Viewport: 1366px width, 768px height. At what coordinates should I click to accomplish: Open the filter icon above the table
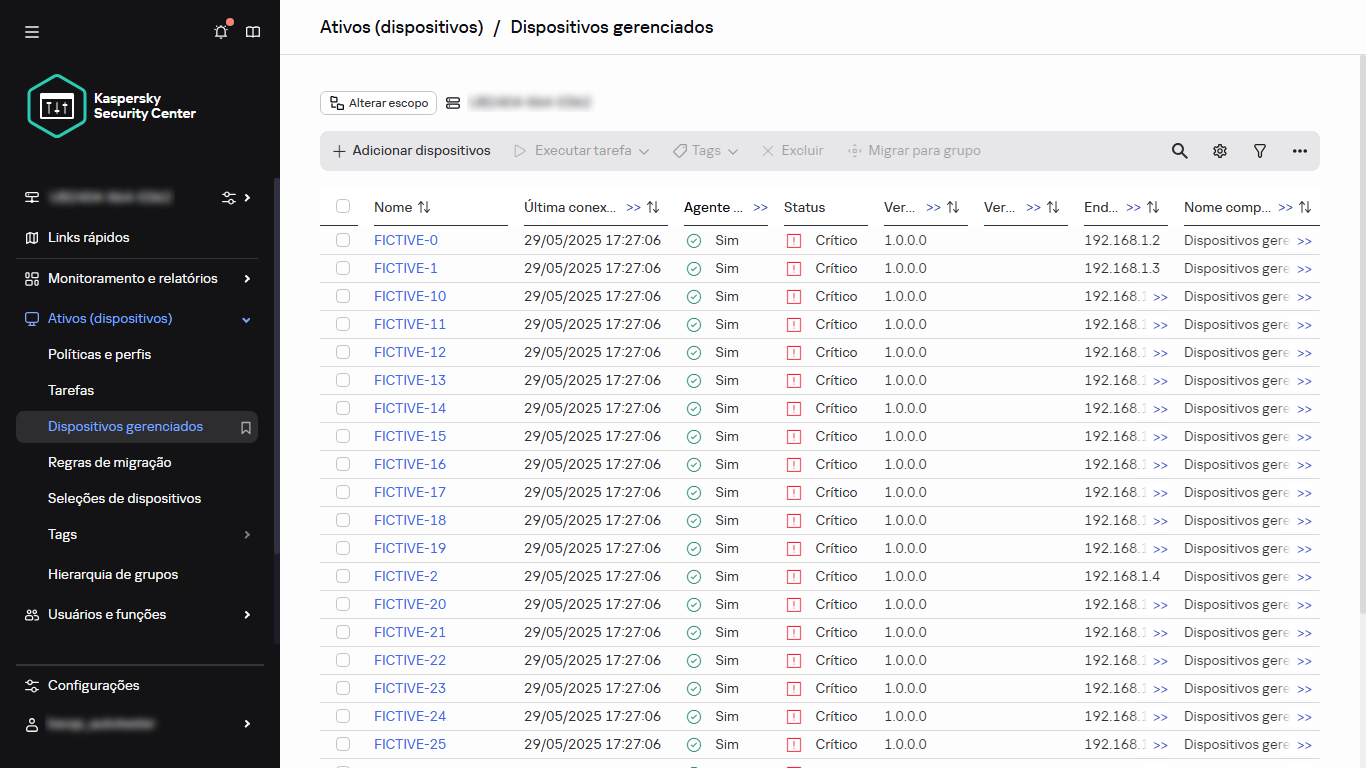(x=1259, y=150)
